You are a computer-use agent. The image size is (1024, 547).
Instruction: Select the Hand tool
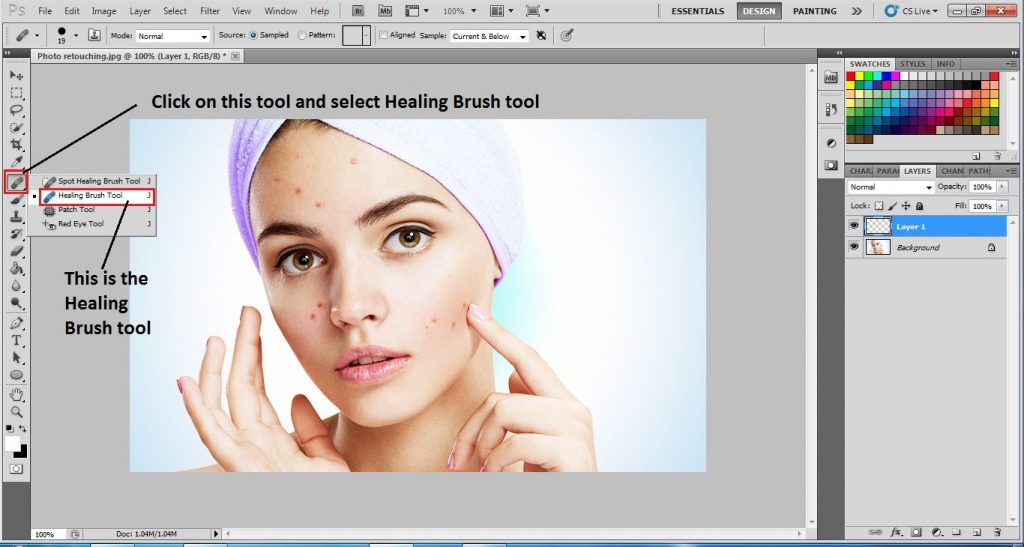pyautogui.click(x=16, y=395)
